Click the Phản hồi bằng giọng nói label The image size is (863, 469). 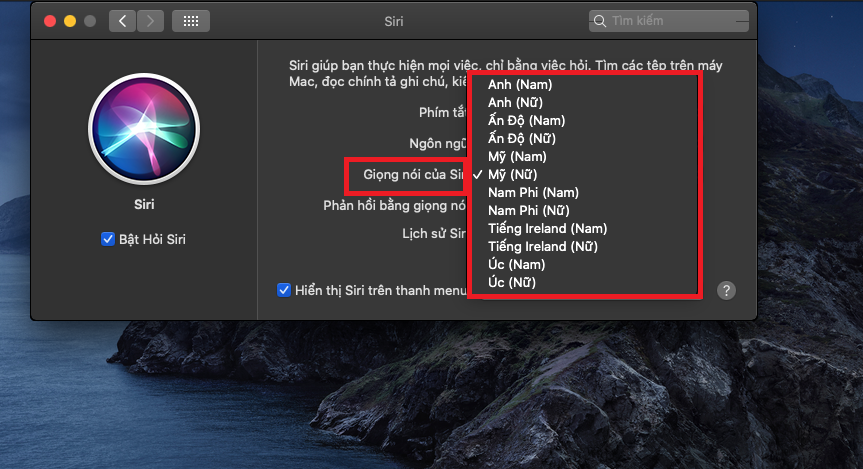pos(395,206)
